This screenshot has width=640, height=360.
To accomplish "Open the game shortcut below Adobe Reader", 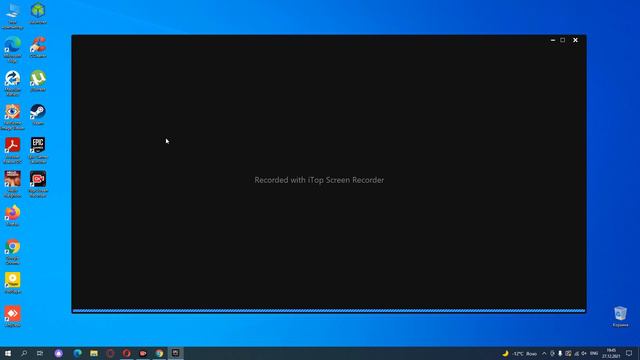I will click(12, 184).
